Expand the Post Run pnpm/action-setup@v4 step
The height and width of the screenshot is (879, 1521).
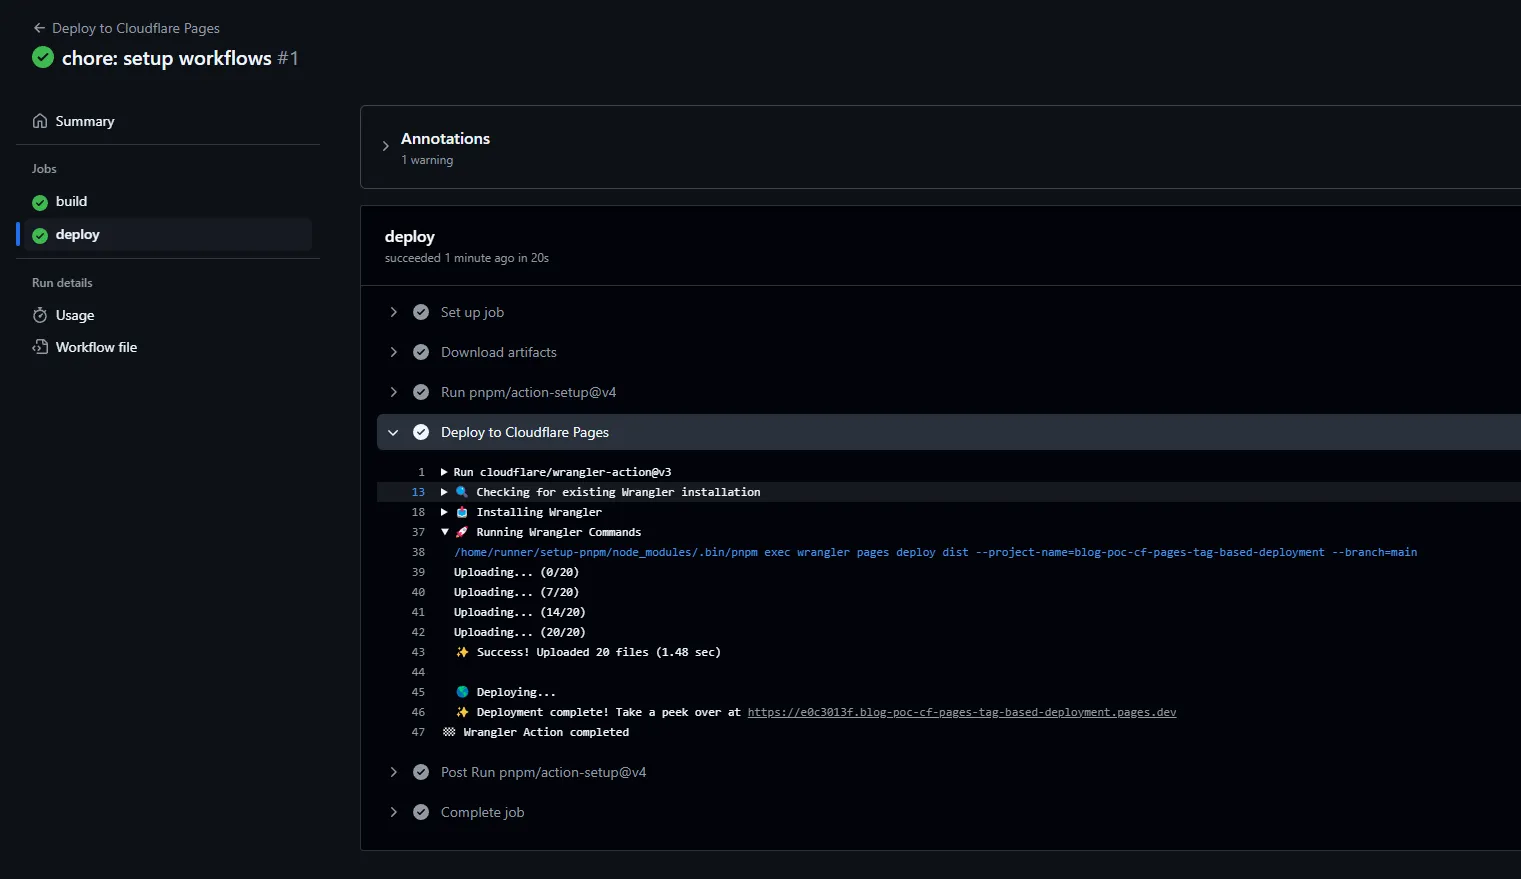(393, 772)
